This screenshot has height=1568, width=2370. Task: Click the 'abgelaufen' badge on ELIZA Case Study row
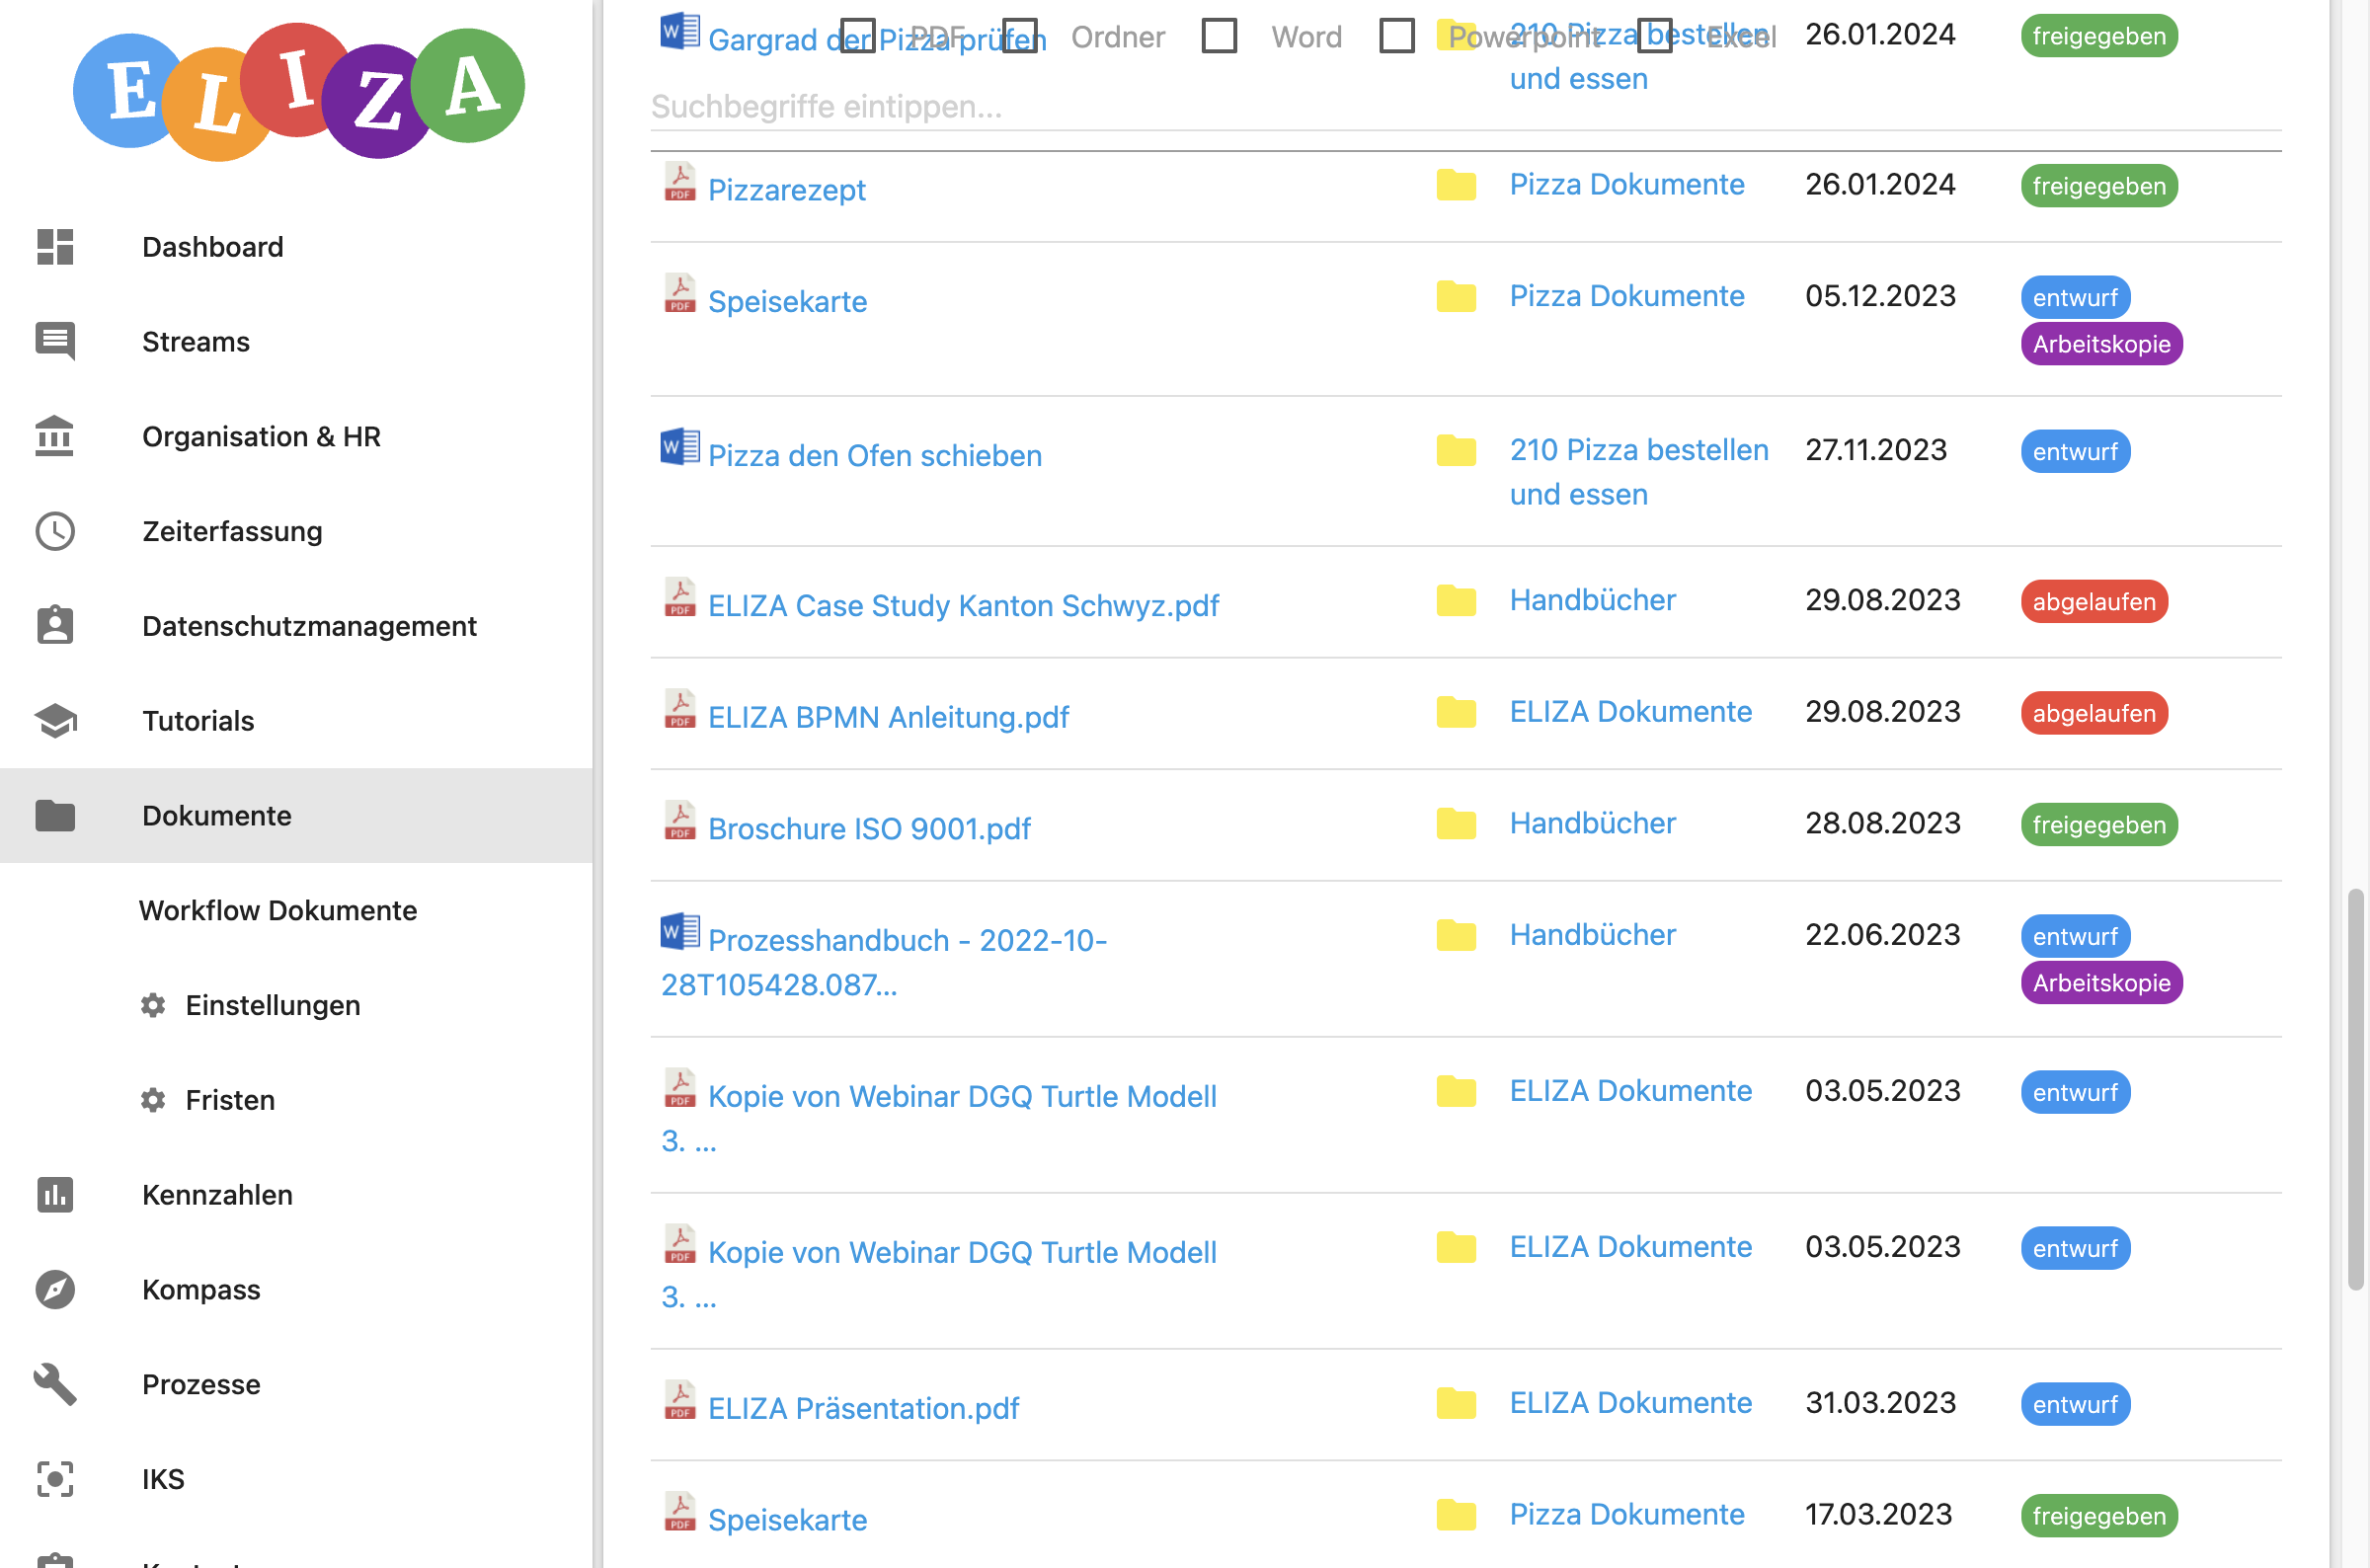pyautogui.click(x=2093, y=602)
